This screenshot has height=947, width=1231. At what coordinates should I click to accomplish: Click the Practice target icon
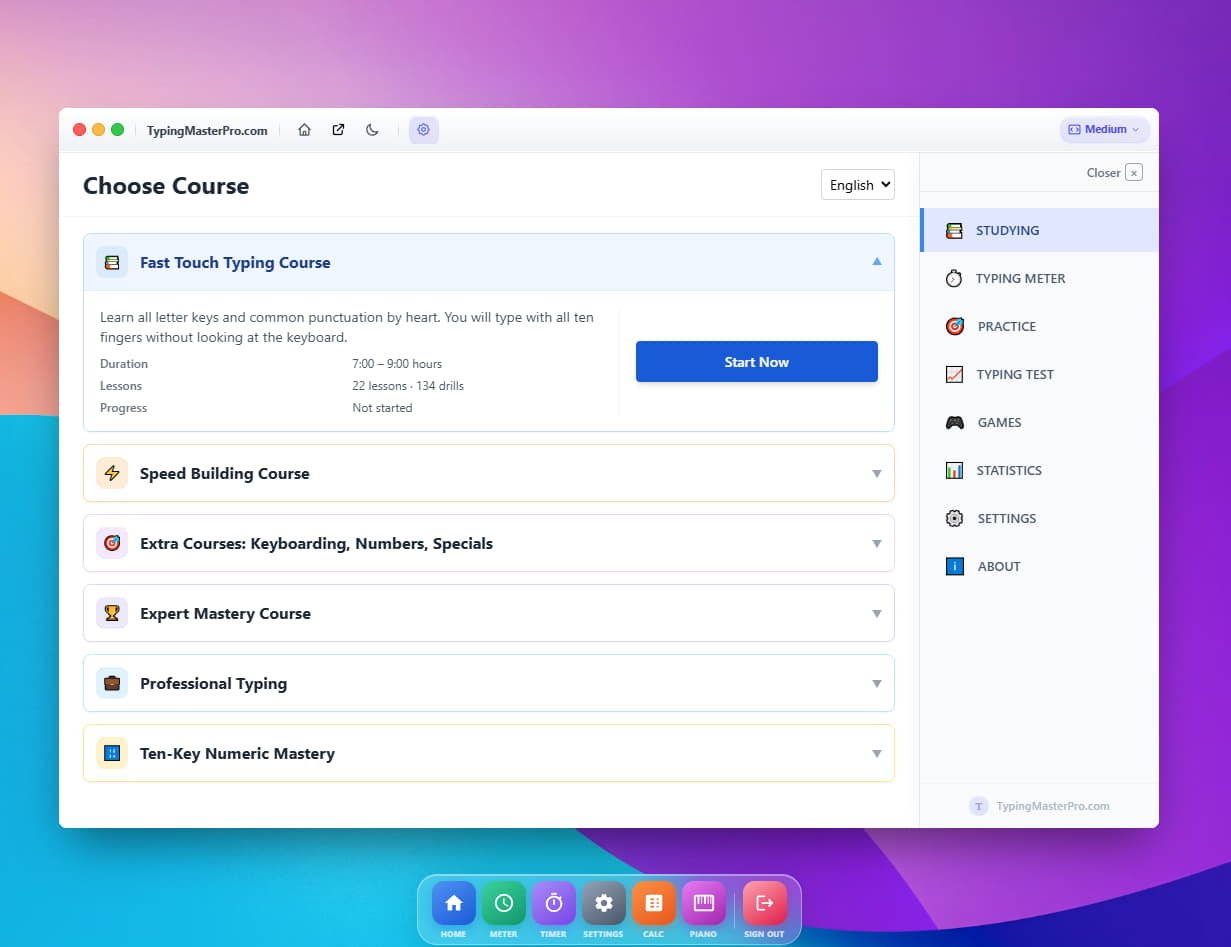pyautogui.click(x=955, y=327)
